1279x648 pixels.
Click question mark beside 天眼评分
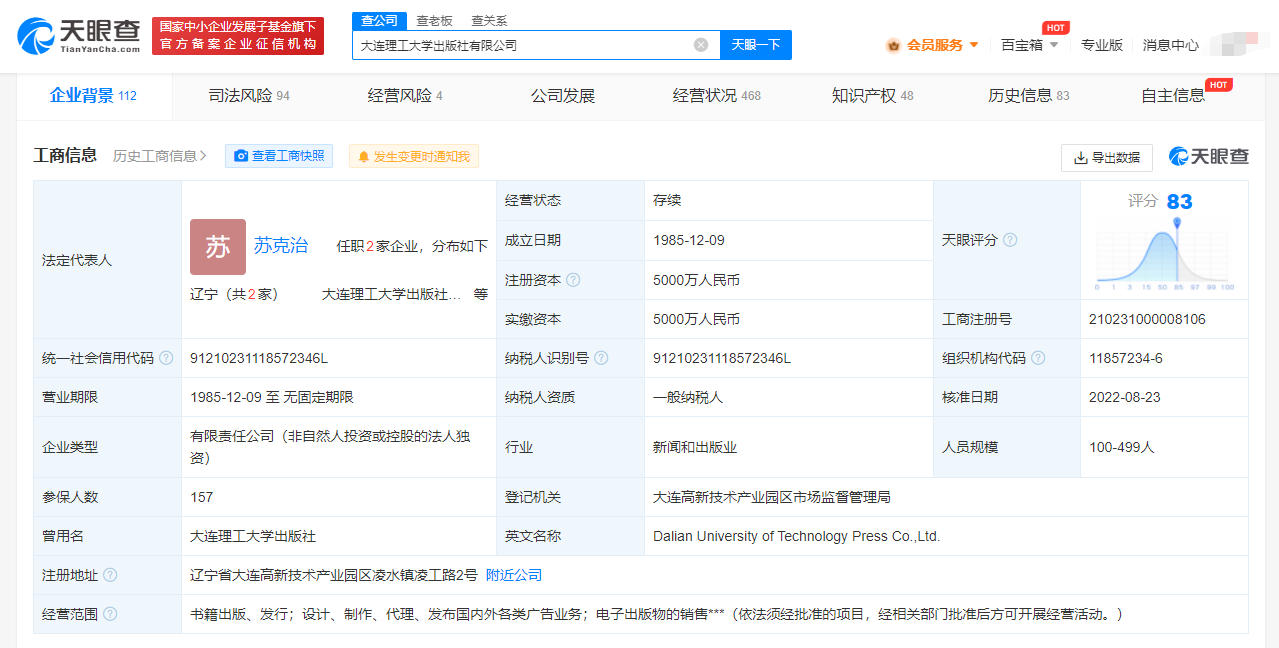pos(1009,240)
